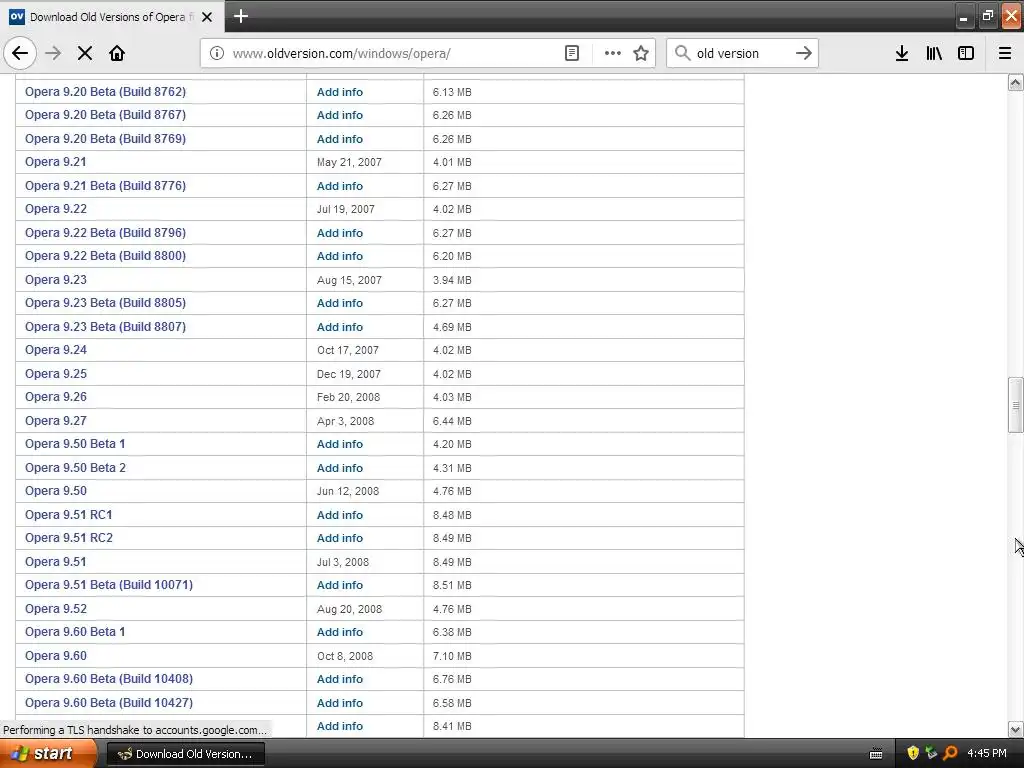Image resolution: width=1024 pixels, height=768 pixels.
Task: Show site information icon in address bar
Action: tap(216, 53)
